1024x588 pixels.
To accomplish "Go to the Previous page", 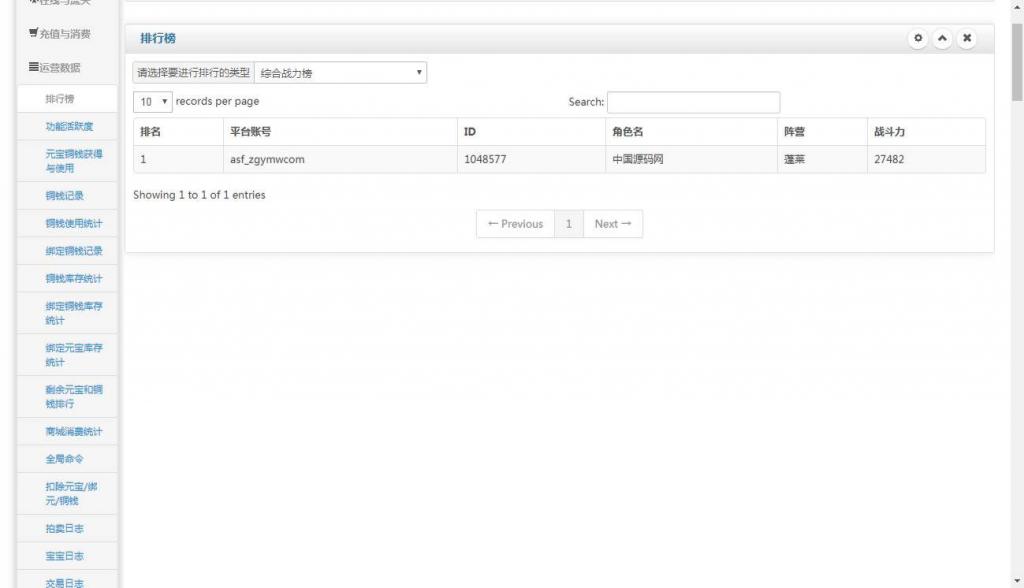I will click(x=515, y=224).
